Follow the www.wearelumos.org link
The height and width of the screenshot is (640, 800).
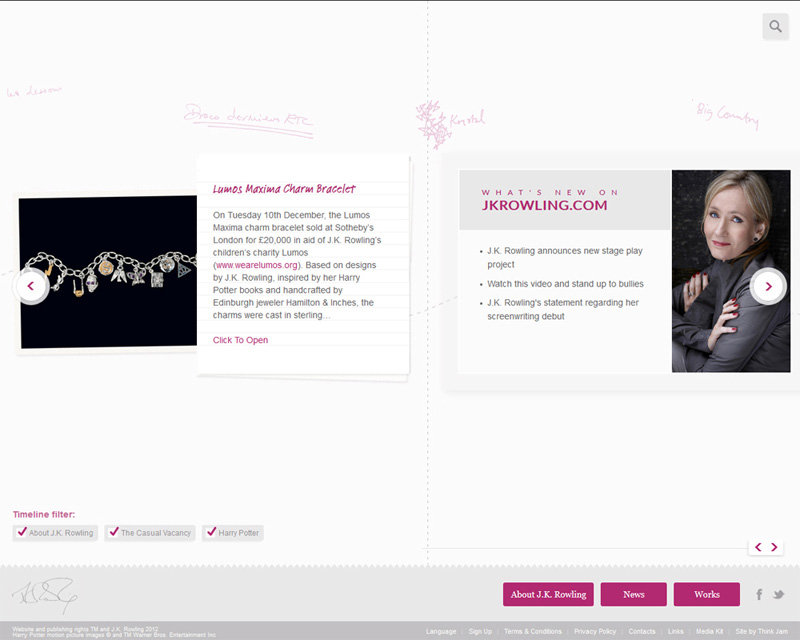tap(257, 265)
